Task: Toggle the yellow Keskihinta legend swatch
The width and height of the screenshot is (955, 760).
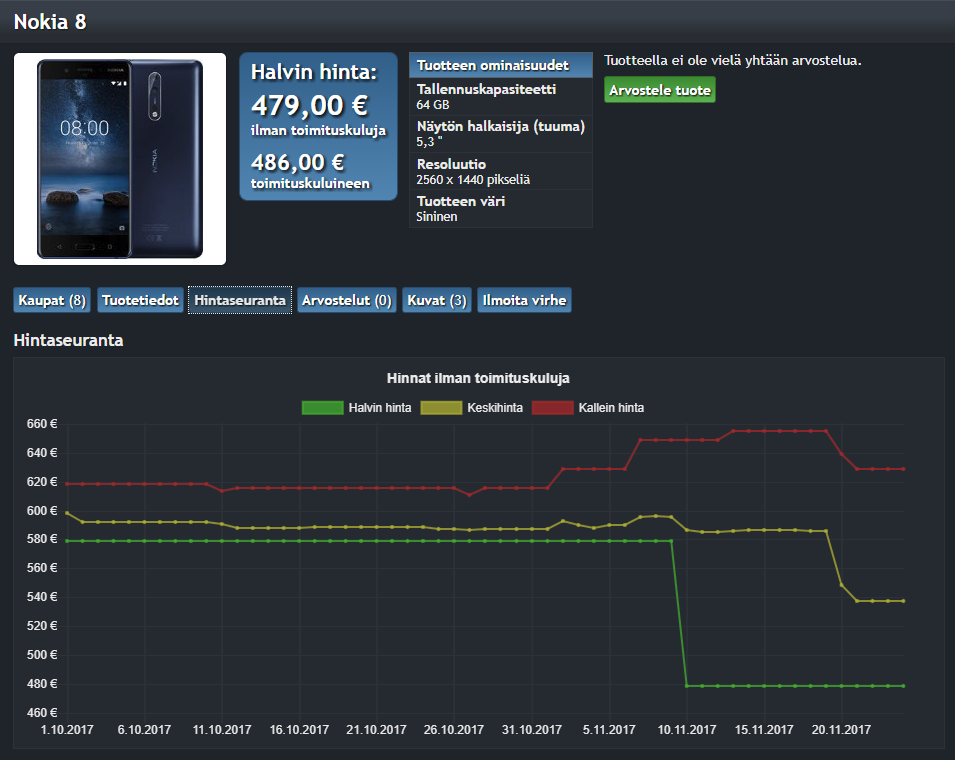Action: pos(441,408)
